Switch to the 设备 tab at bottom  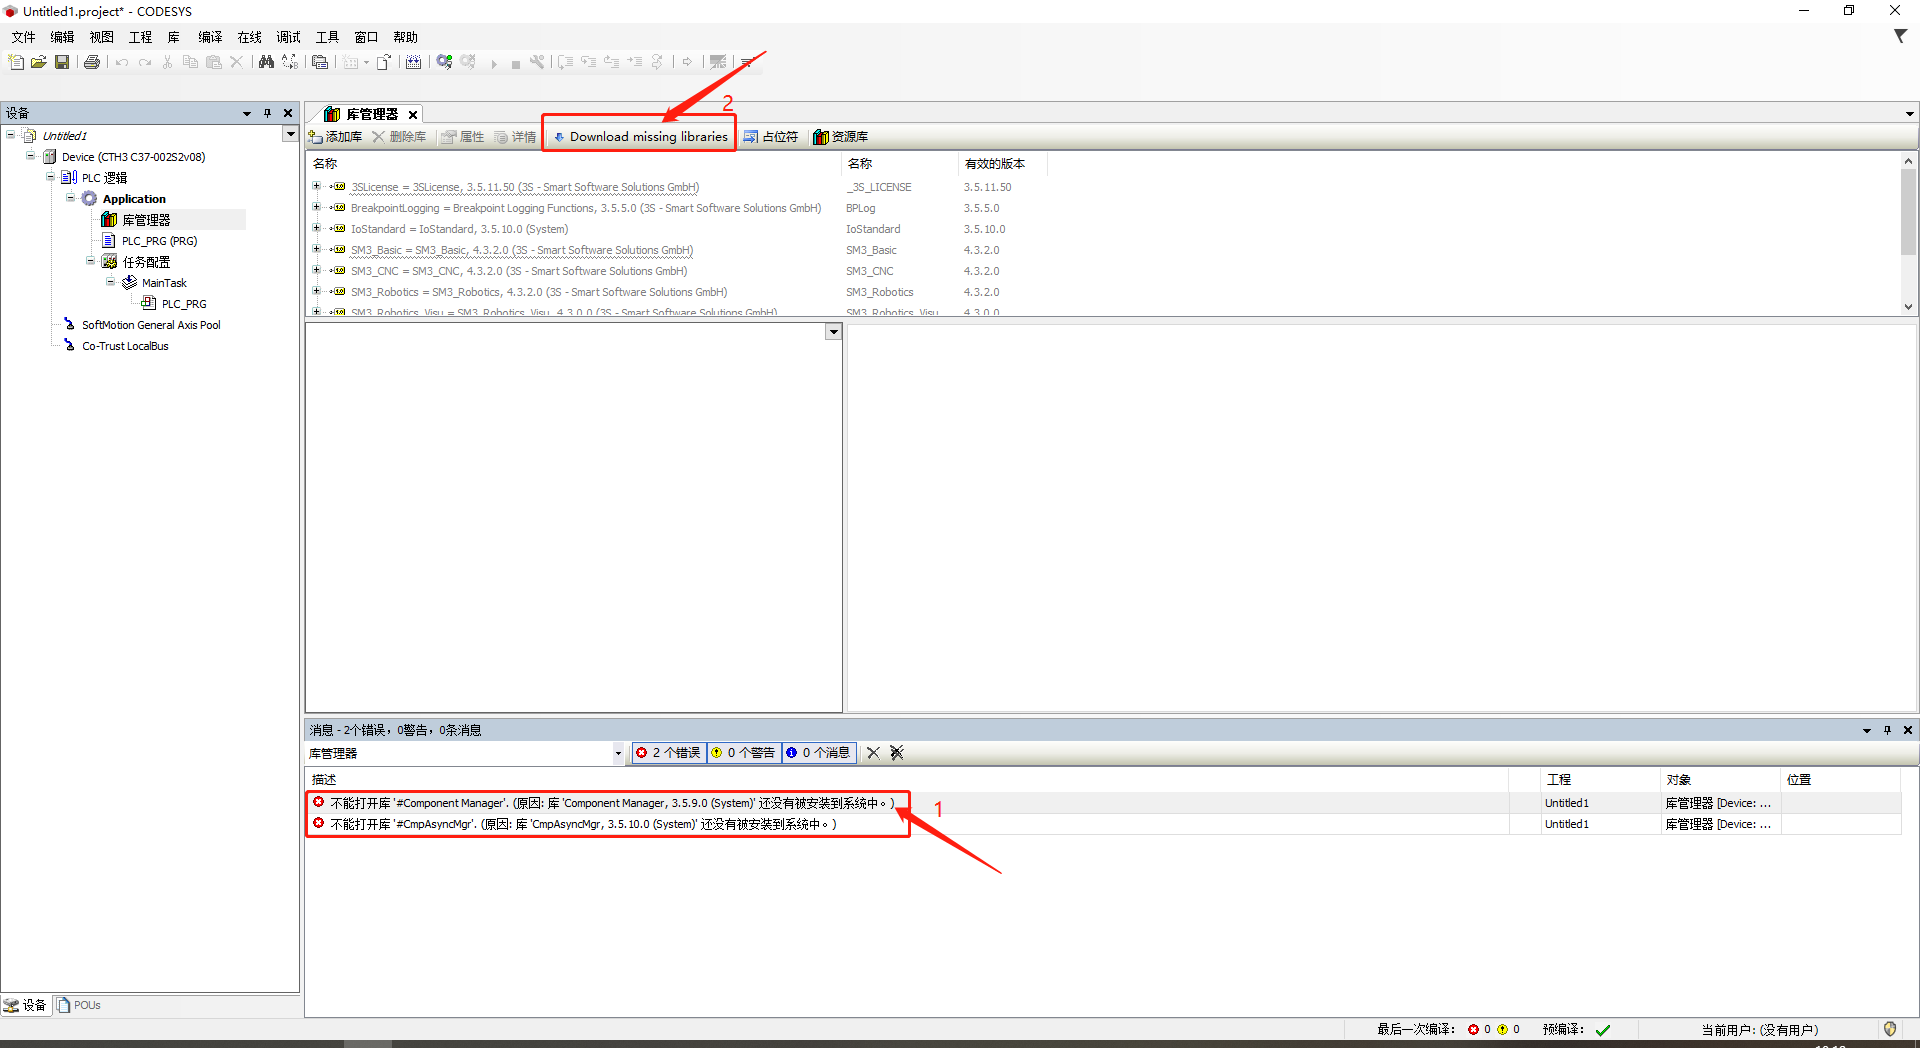pos(25,1005)
